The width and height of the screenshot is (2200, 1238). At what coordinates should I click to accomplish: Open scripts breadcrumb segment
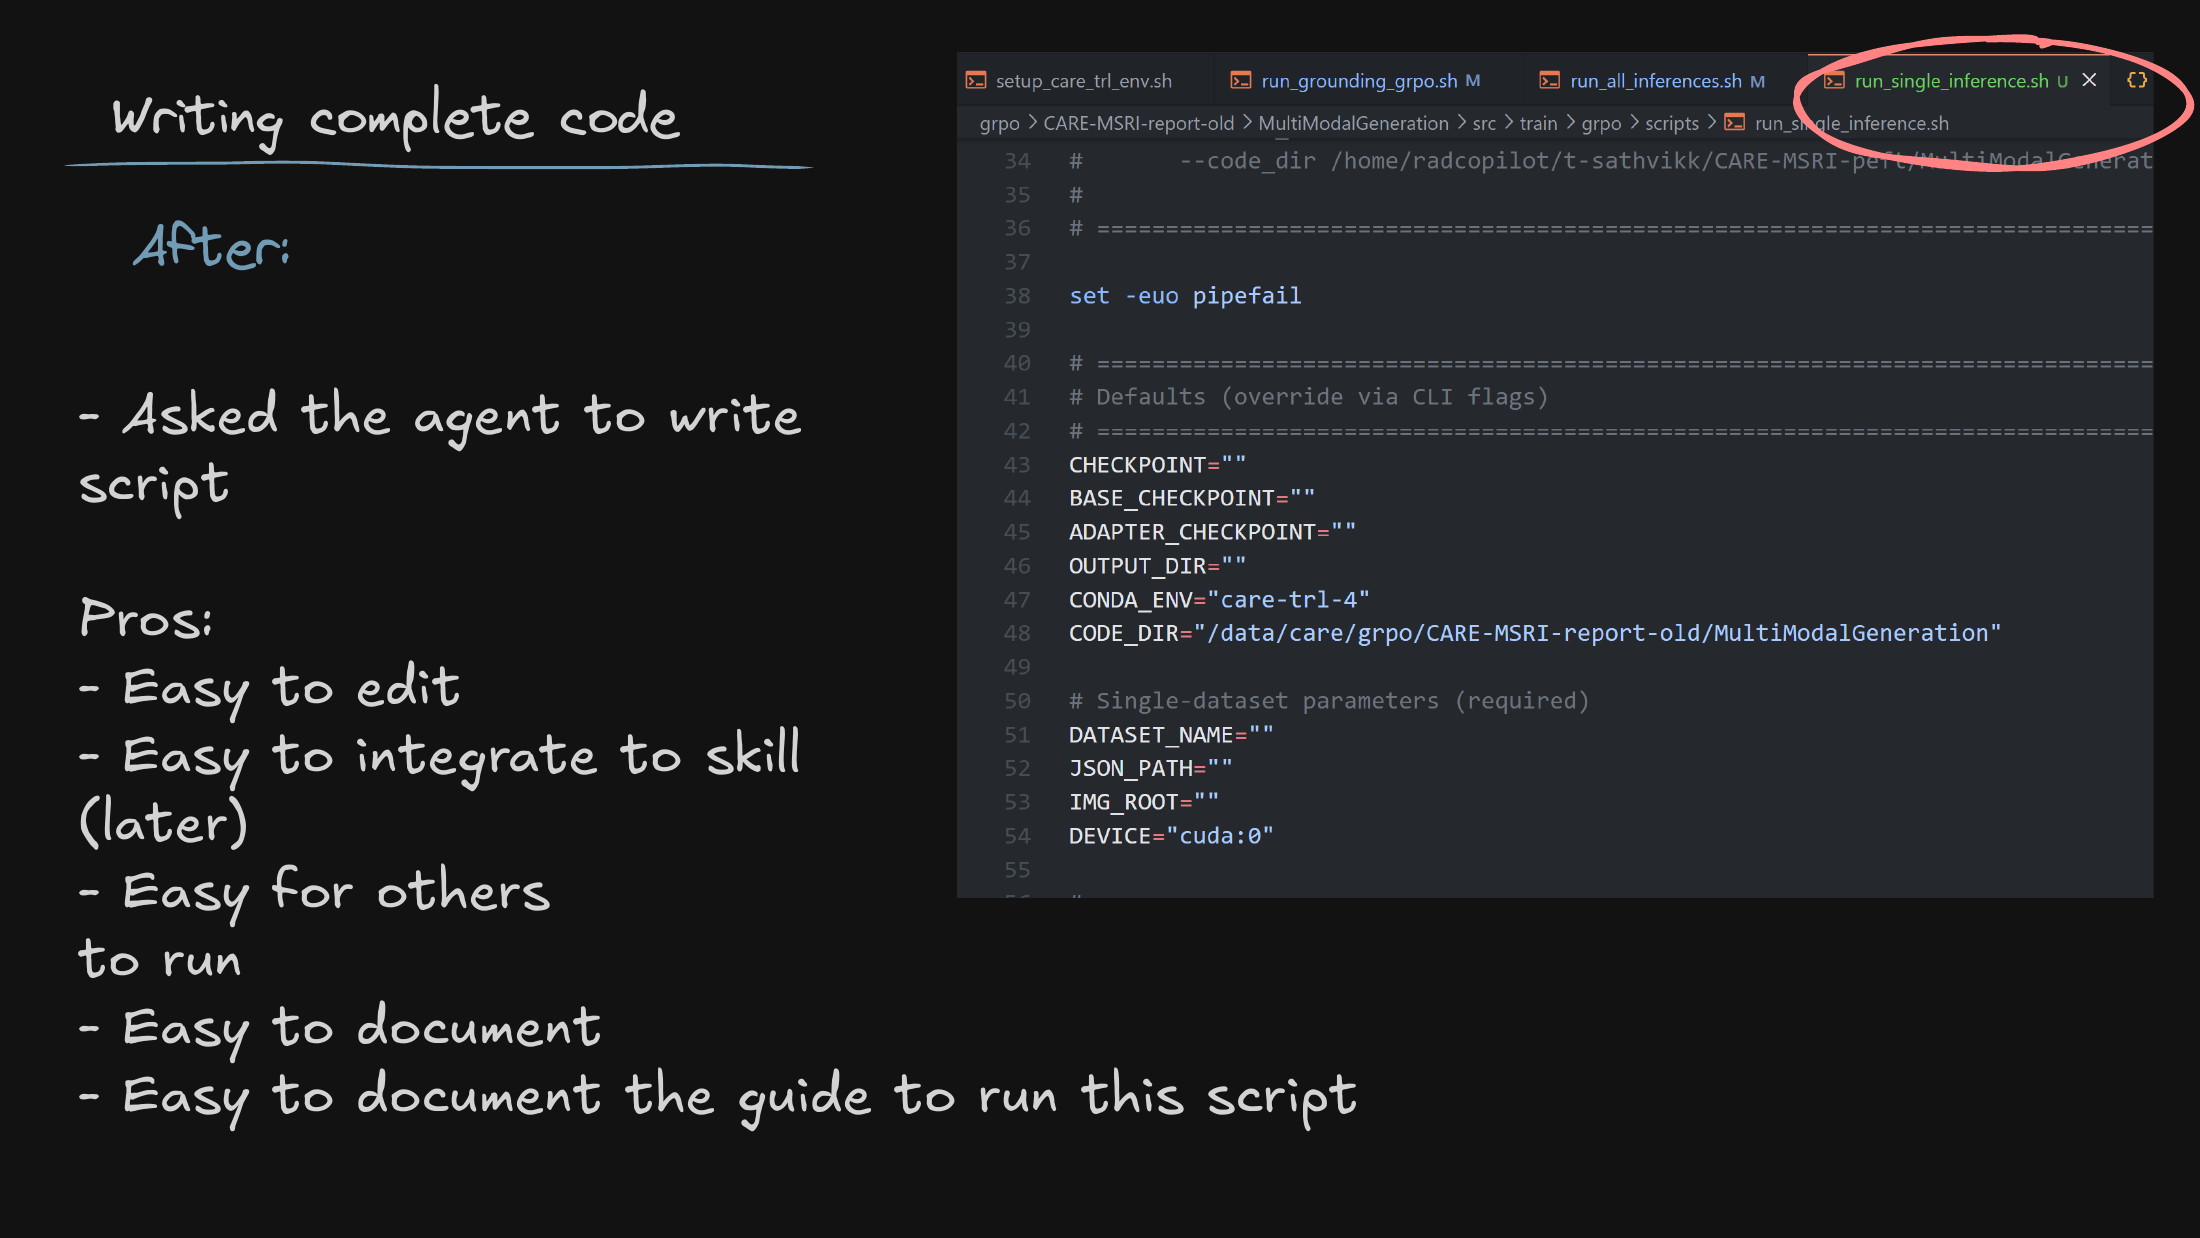[1672, 123]
